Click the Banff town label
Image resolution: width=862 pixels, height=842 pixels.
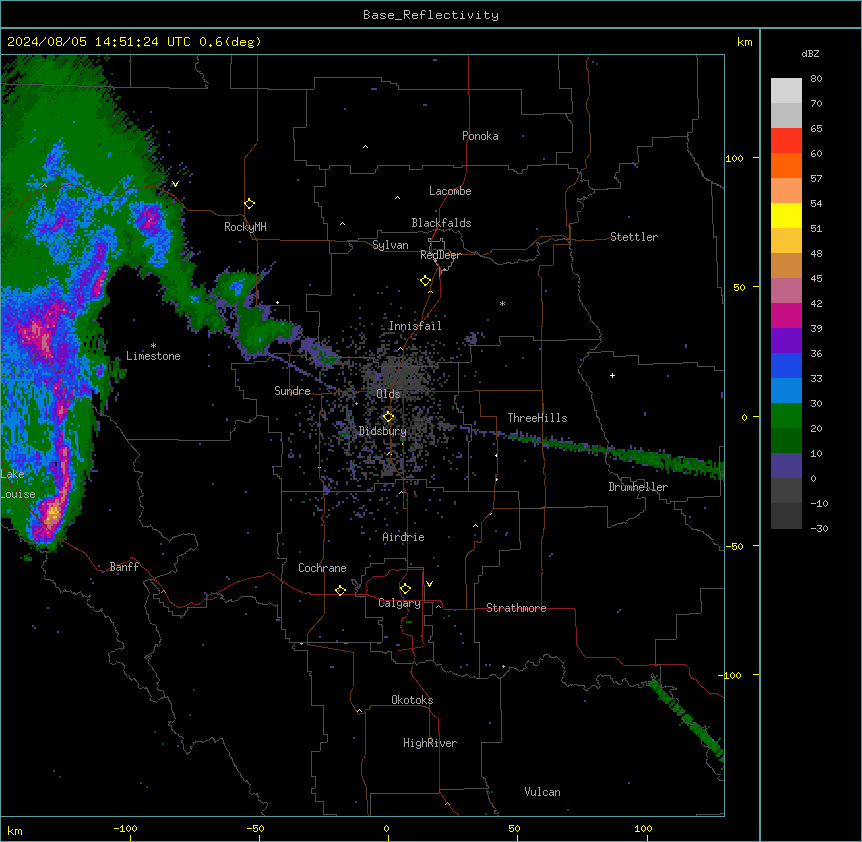click(124, 567)
